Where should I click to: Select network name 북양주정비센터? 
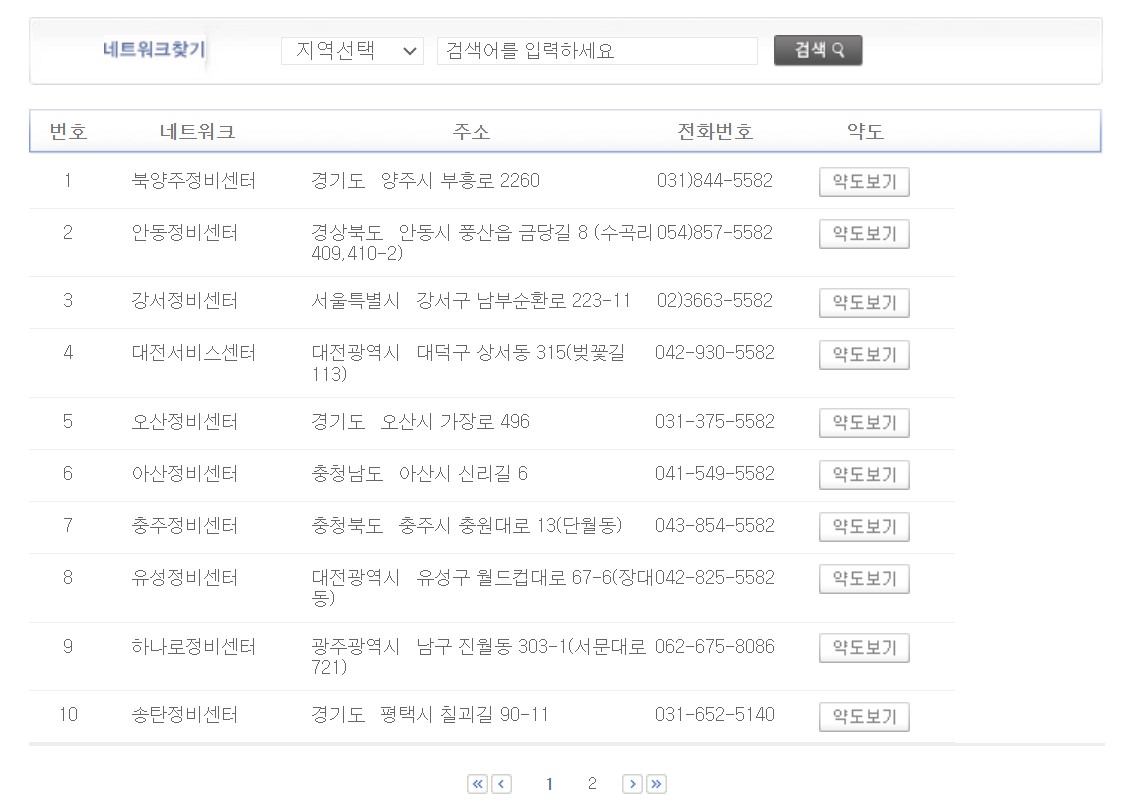(193, 181)
